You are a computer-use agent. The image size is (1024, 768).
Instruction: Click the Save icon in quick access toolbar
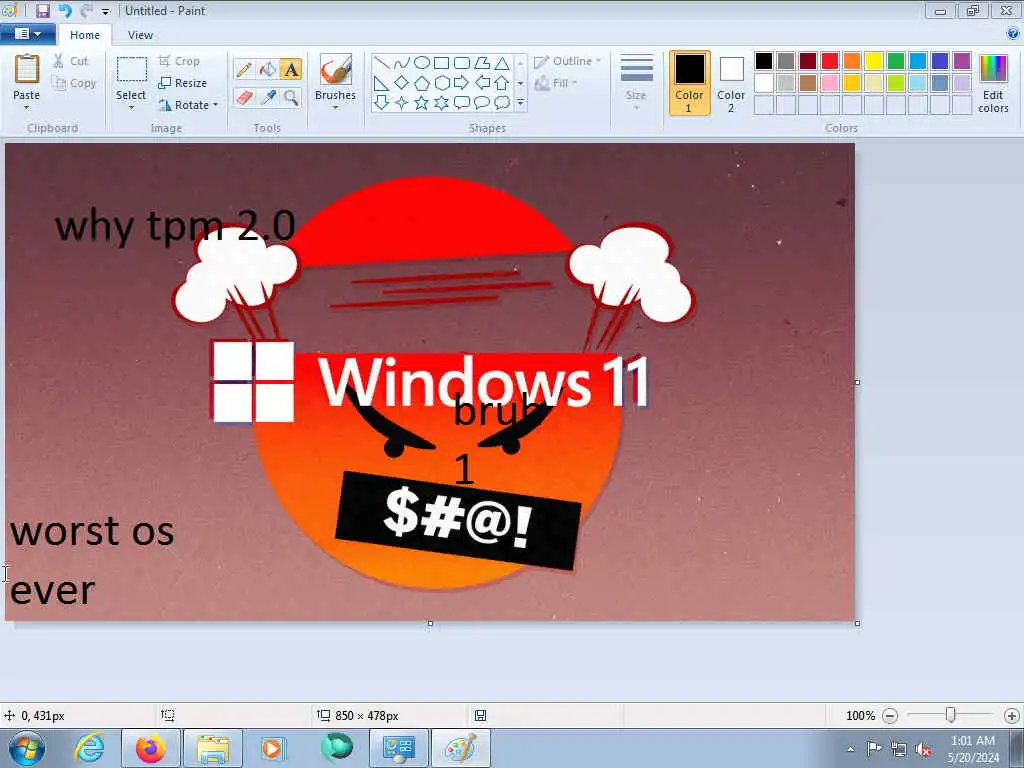tap(43, 11)
